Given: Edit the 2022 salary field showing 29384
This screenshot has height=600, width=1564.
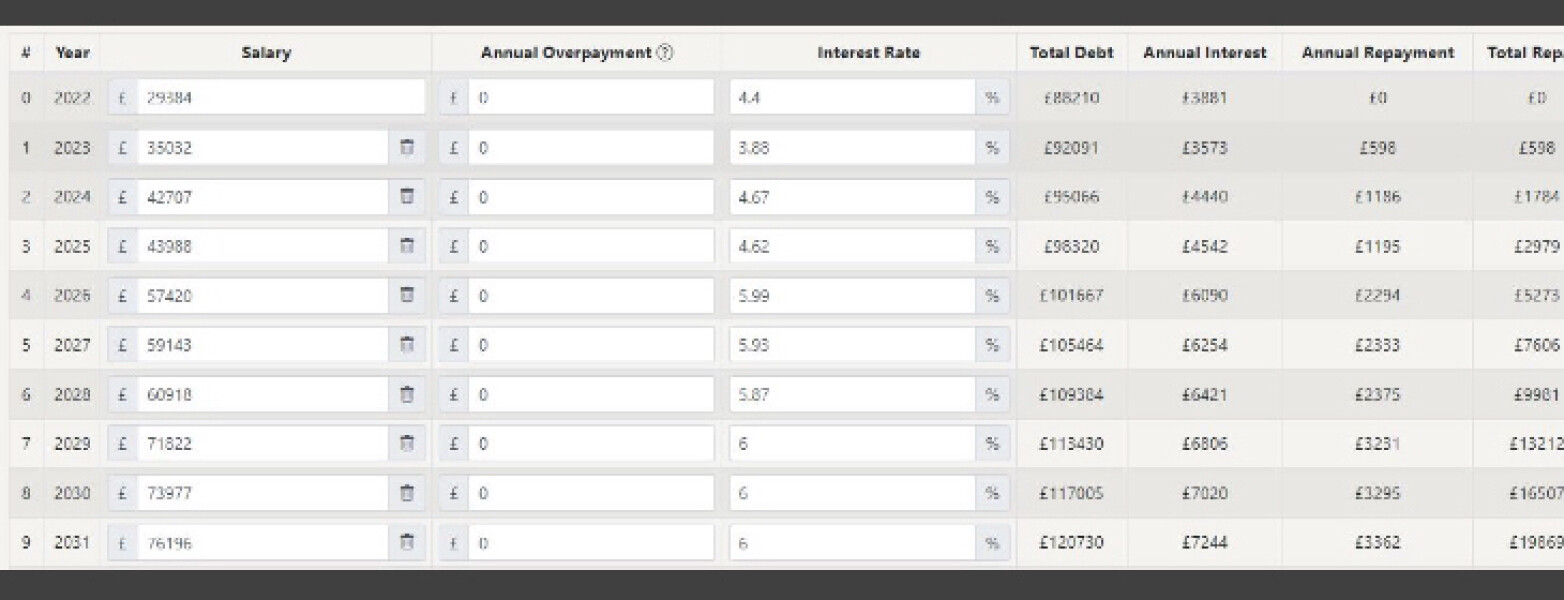Looking at the screenshot, I should 280,98.
